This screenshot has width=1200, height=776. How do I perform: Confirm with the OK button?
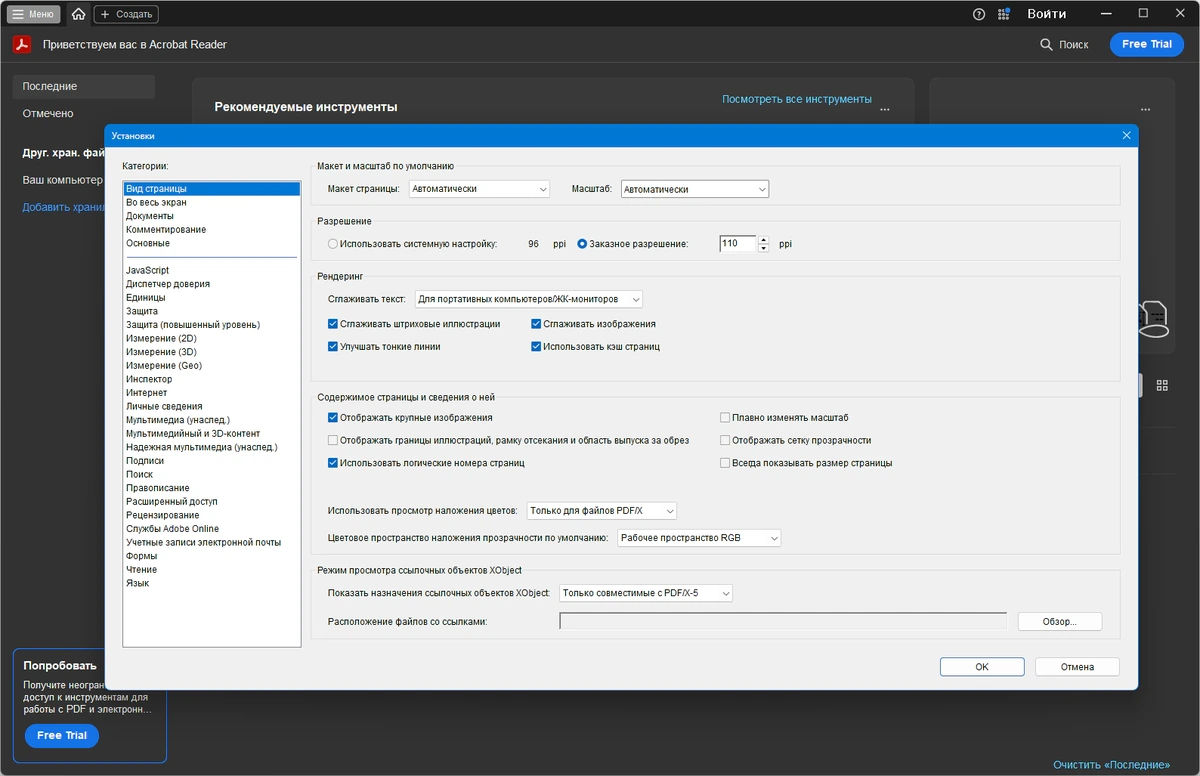(982, 667)
